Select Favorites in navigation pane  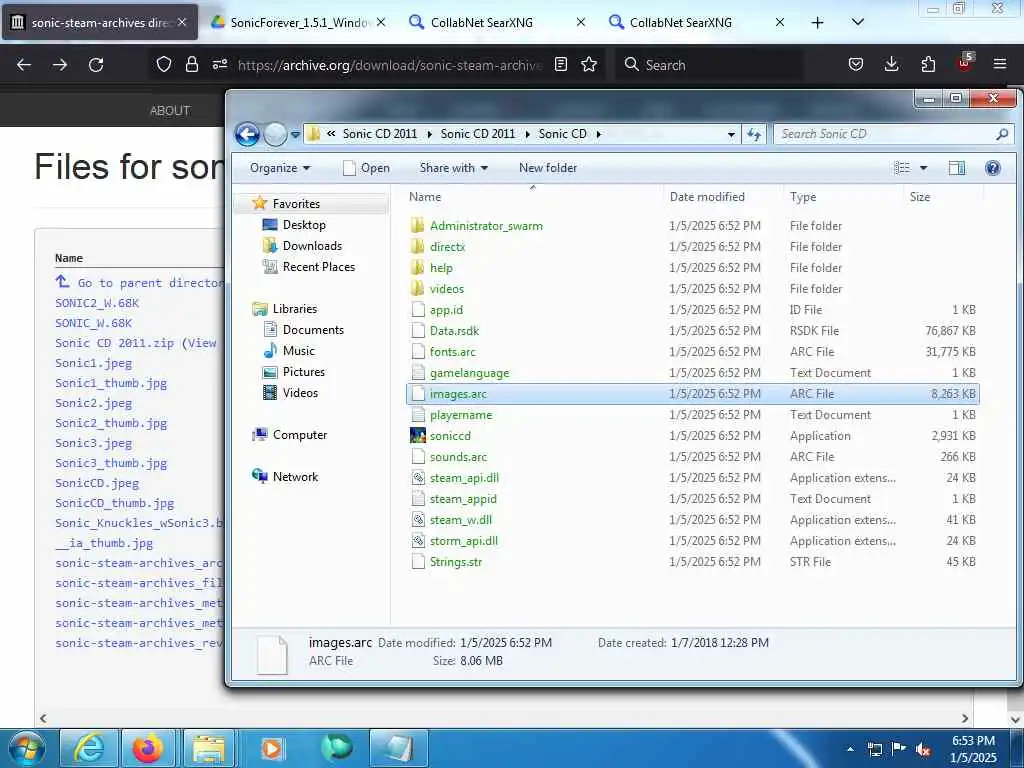click(296, 204)
